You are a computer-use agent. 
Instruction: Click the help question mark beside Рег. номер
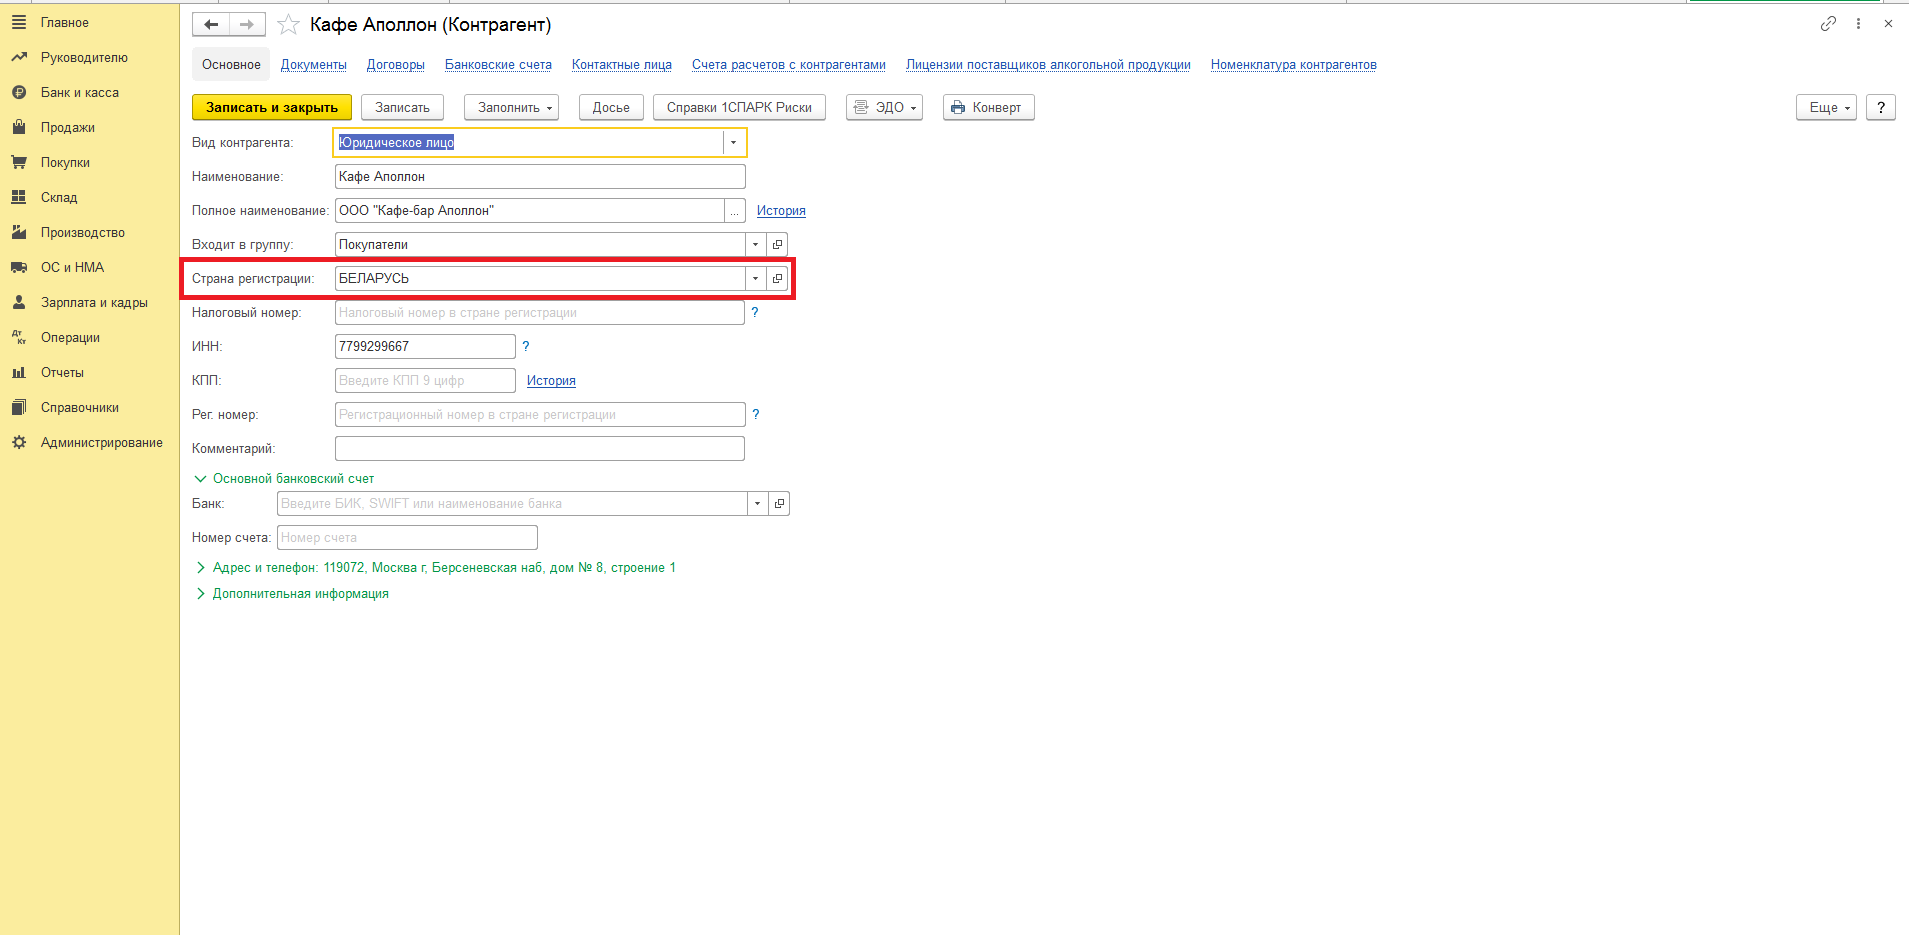(x=756, y=414)
